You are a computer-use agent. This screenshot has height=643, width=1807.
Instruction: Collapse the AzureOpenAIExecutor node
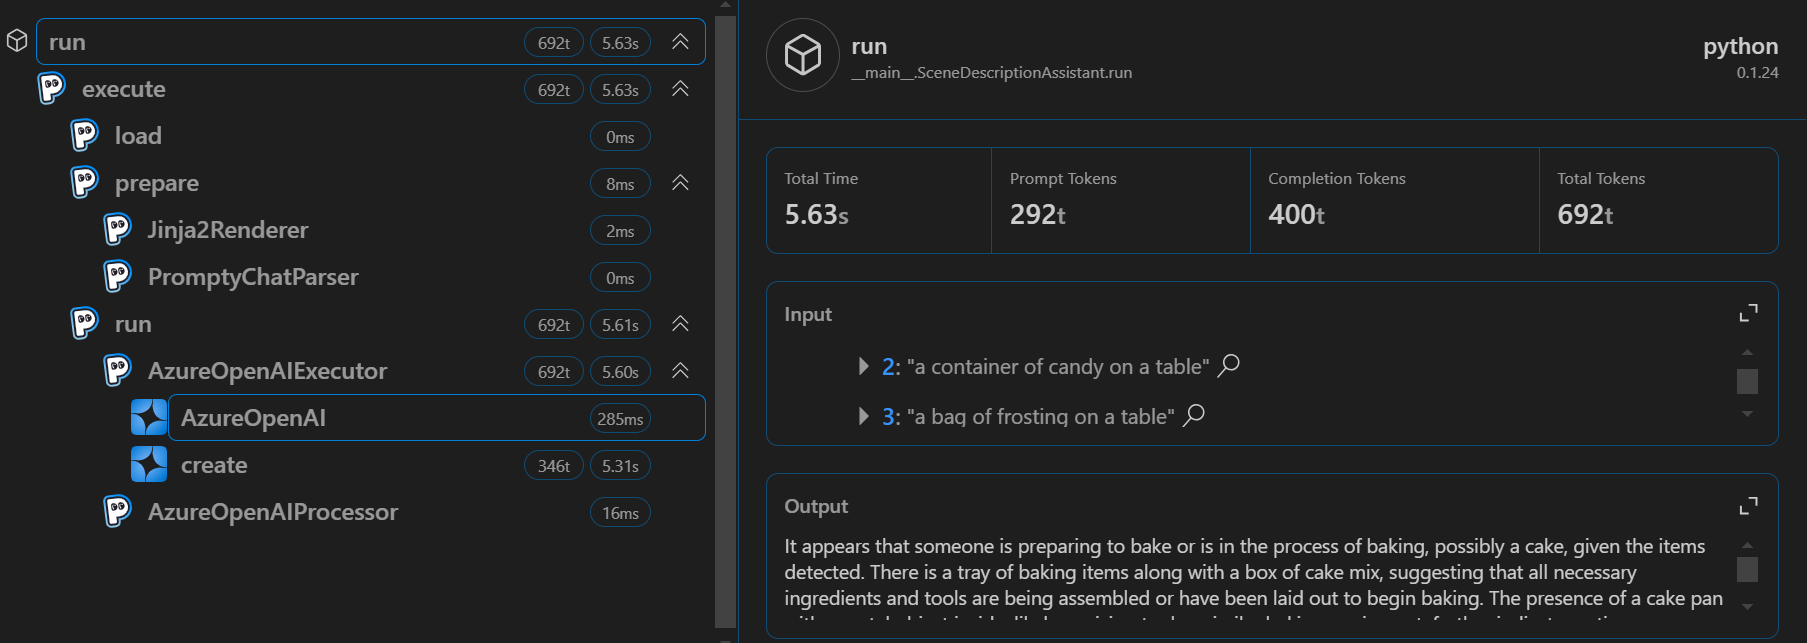point(680,371)
